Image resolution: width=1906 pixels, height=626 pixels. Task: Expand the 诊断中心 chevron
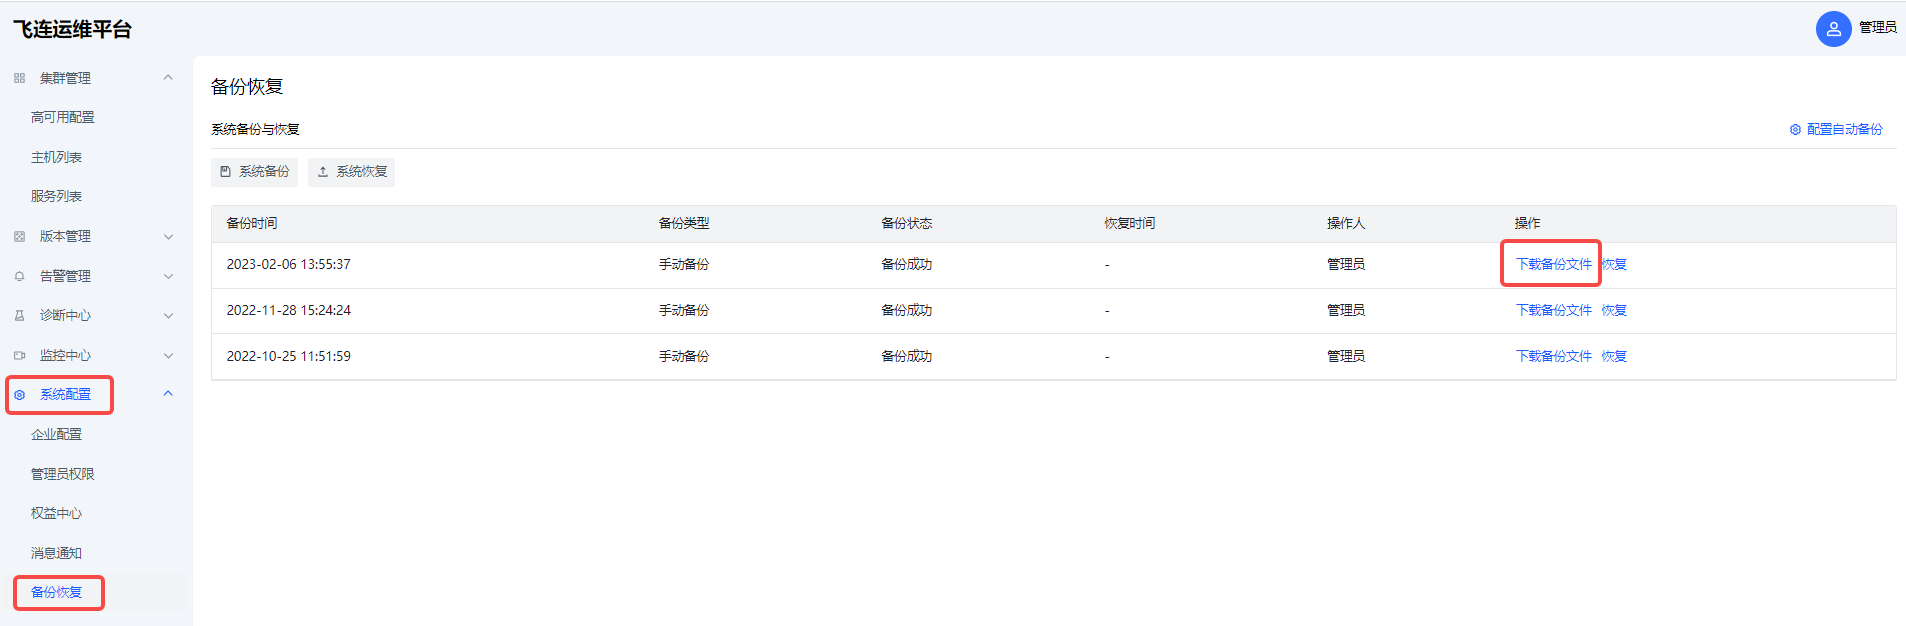(168, 316)
